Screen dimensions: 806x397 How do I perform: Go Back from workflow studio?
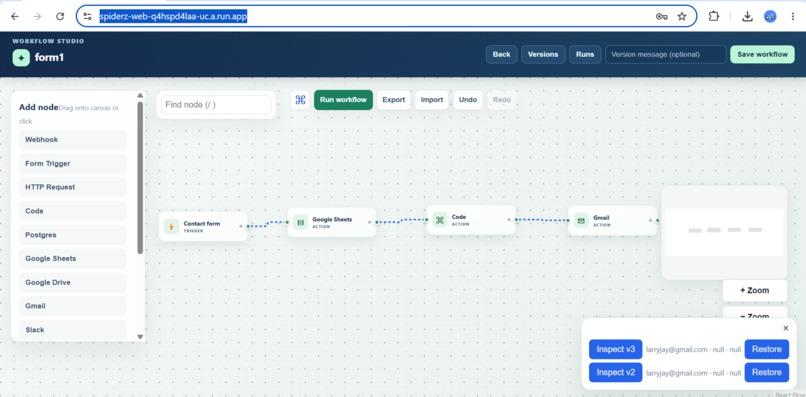point(502,55)
